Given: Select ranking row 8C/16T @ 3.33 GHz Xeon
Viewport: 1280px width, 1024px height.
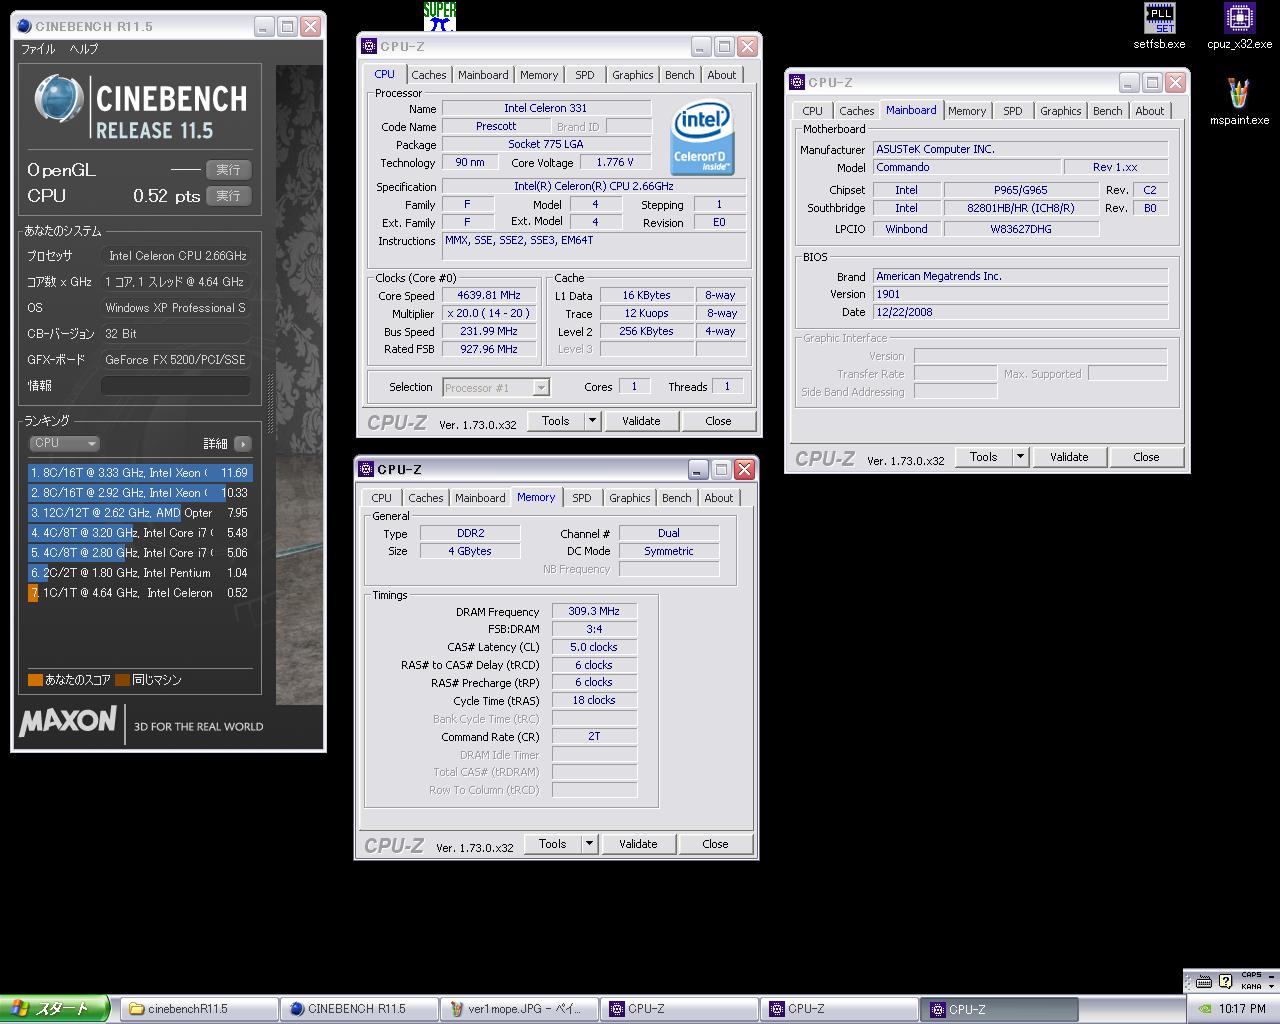Looking at the screenshot, I should click(x=140, y=473).
